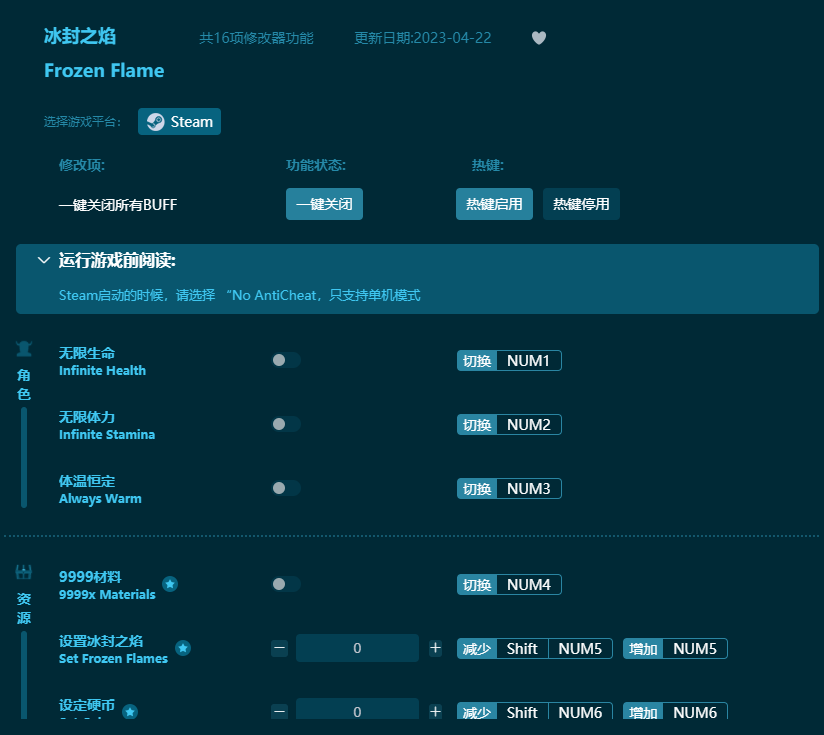Click the plus stepper for 设定硬币
824x735 pixels.
435,711
